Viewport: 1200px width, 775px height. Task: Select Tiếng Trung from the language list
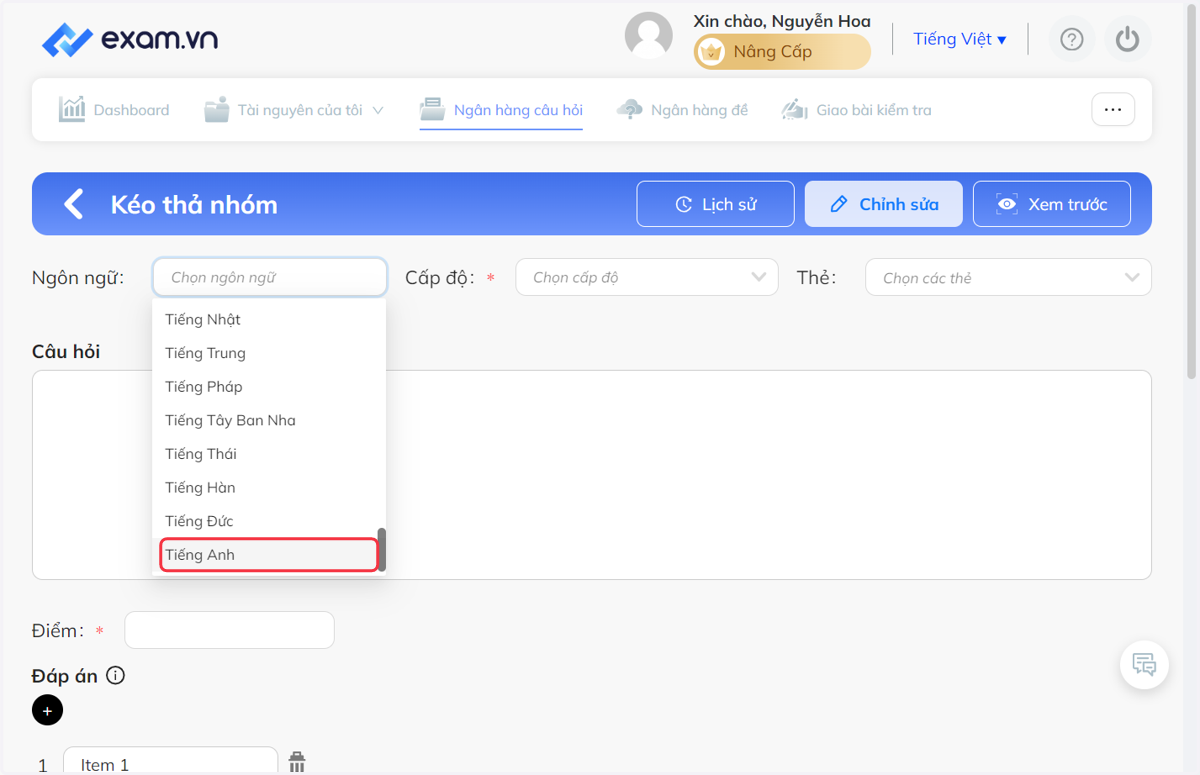(x=269, y=353)
